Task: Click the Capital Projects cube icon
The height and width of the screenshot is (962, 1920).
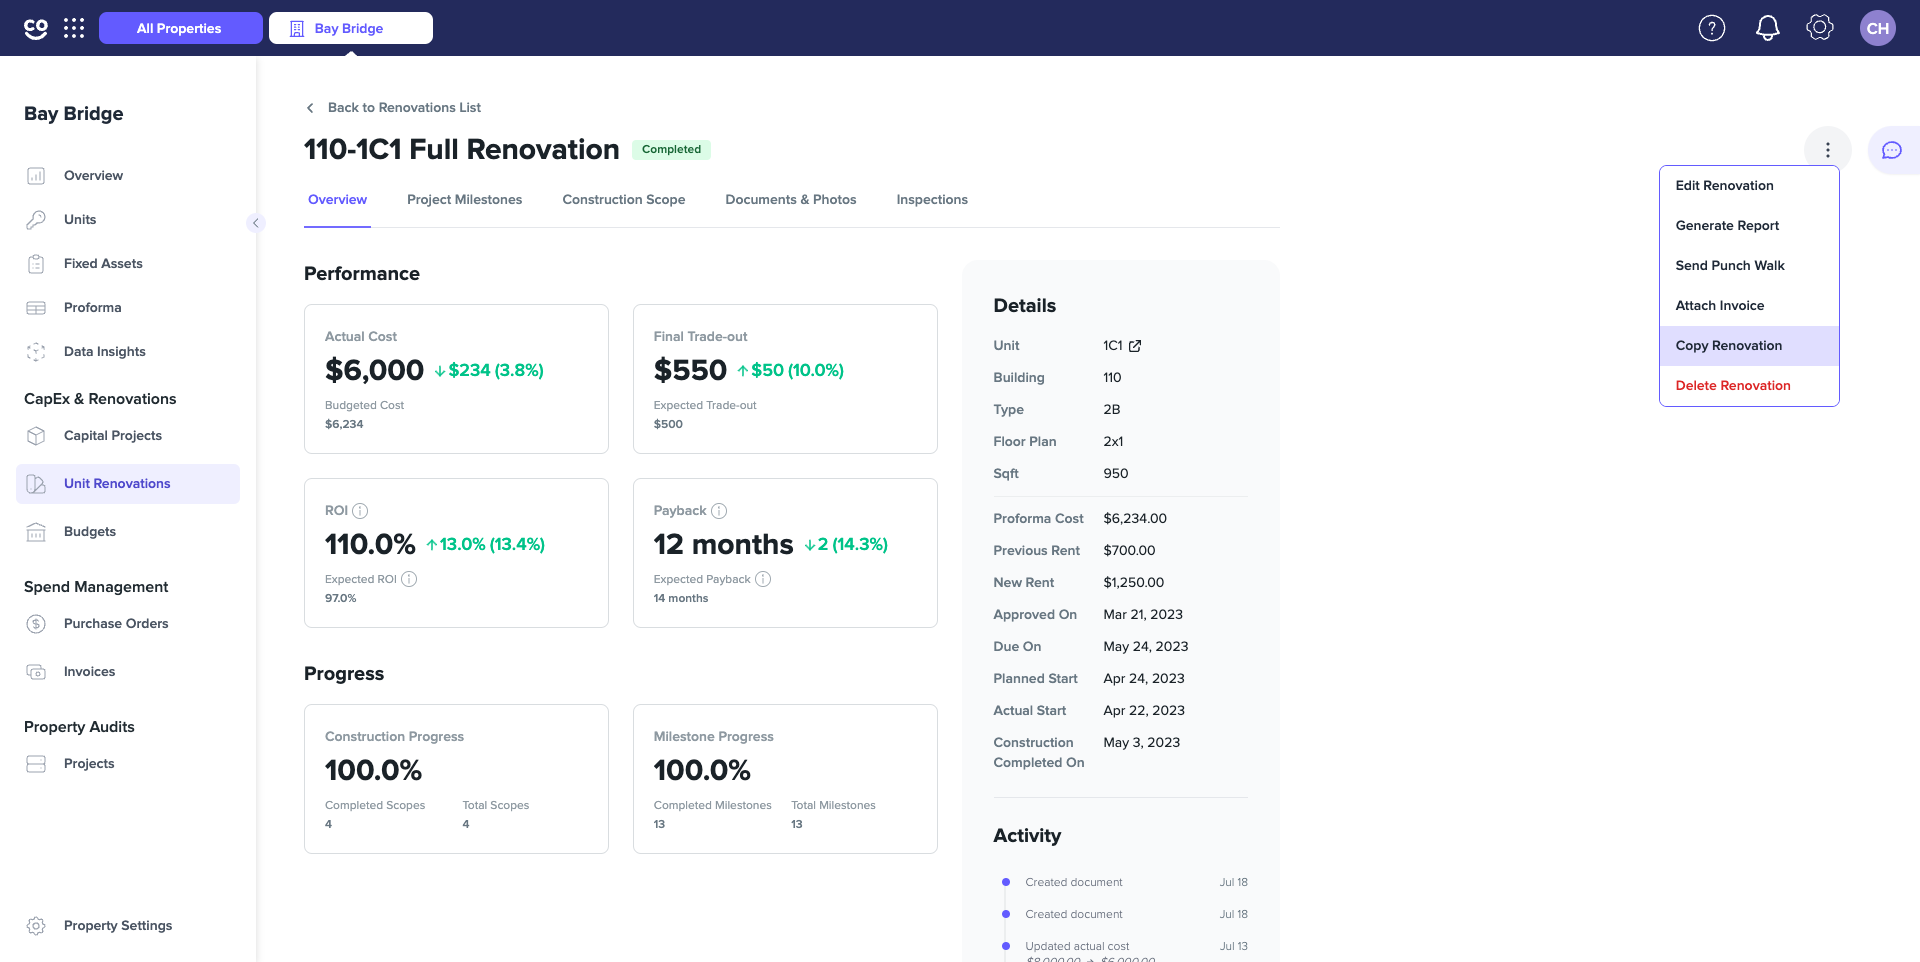Action: 36,436
